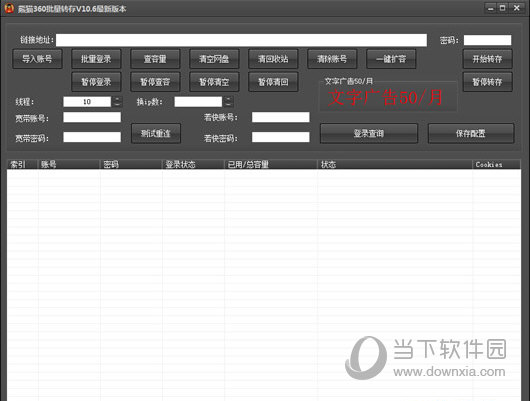
Task: Click the red 文字广告50/月 ad text
Action: coord(386,98)
